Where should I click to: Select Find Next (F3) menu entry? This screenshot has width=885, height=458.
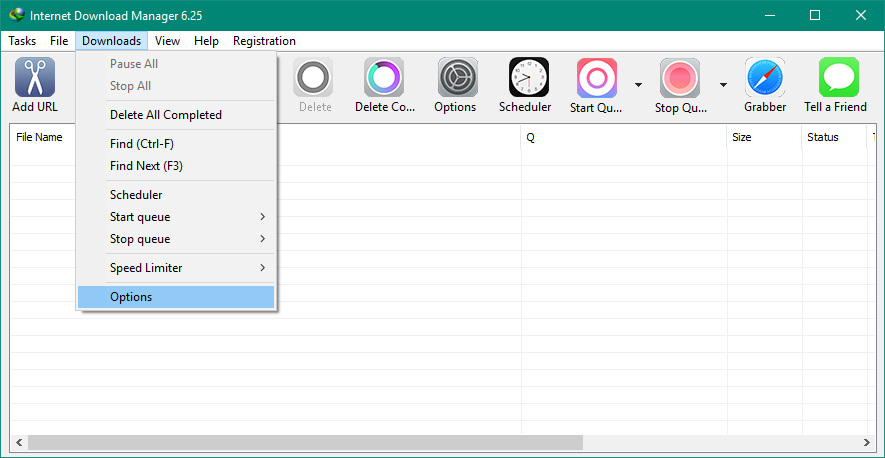click(x=176, y=166)
